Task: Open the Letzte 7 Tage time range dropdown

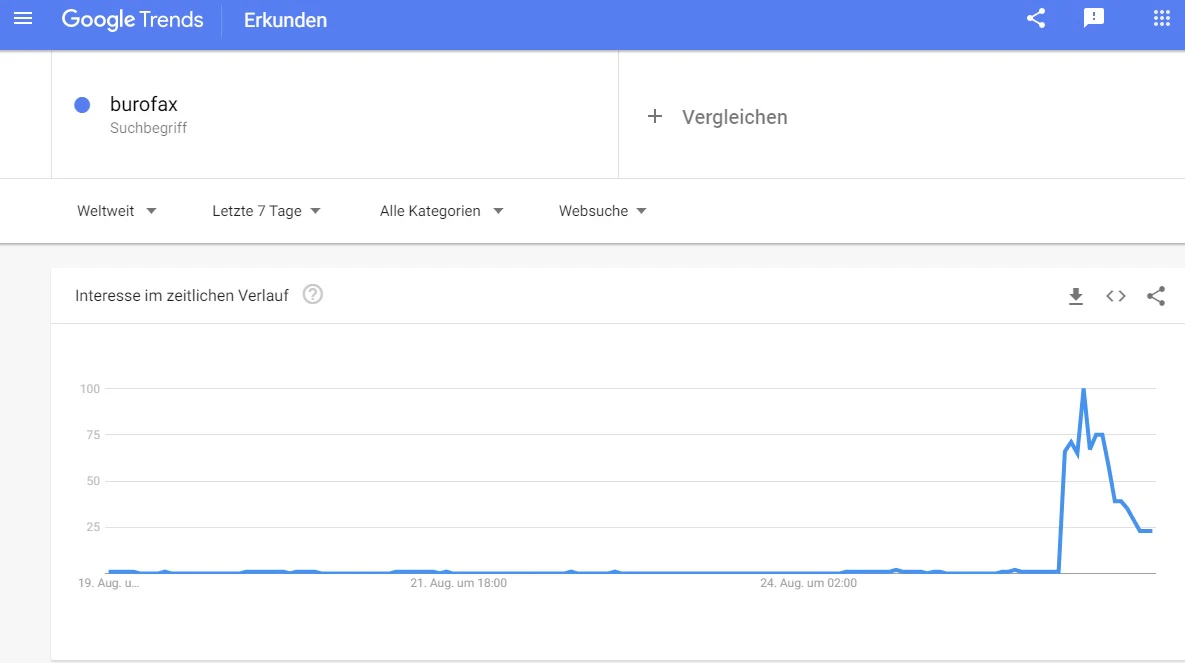Action: click(x=266, y=211)
